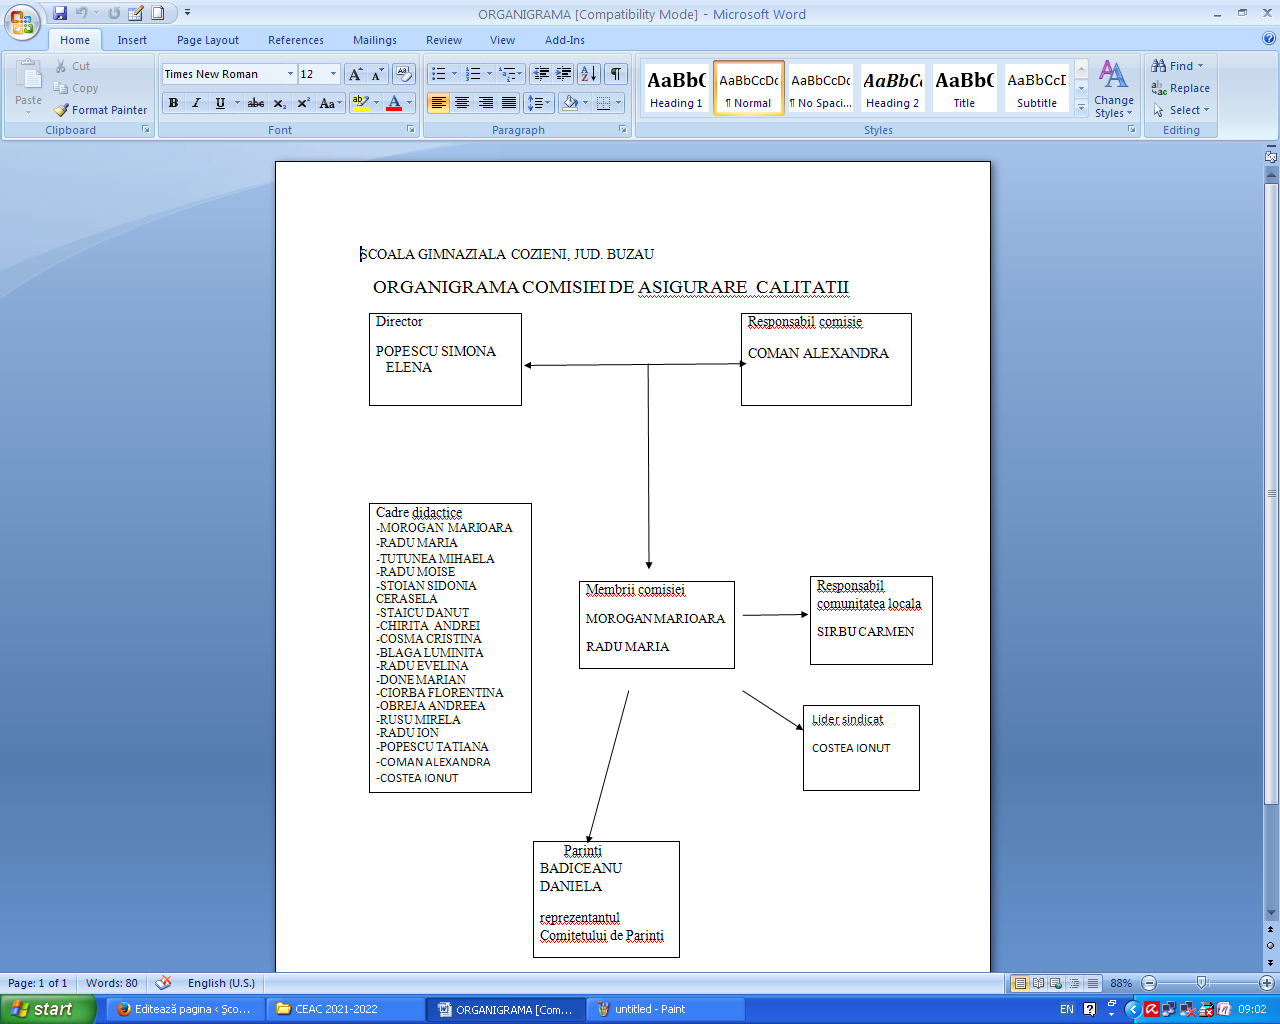The width and height of the screenshot is (1280, 1024).
Task: Click the Grow Font icon
Action: [x=355, y=75]
